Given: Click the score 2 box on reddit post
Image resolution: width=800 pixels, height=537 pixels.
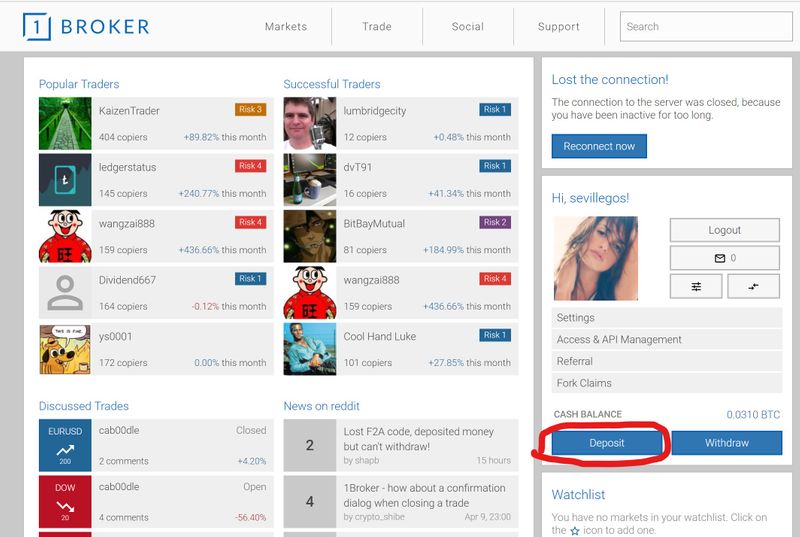Looking at the screenshot, I should click(309, 445).
